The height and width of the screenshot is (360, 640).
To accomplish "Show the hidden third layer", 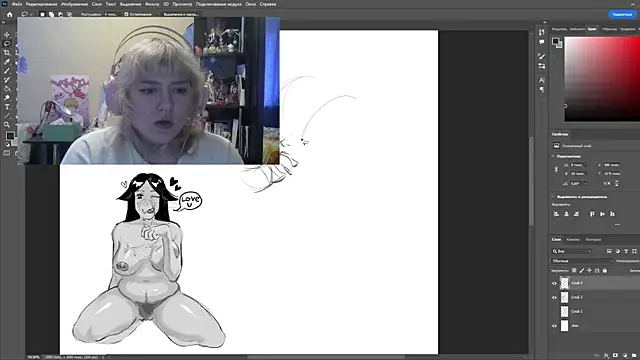I will point(554,312).
